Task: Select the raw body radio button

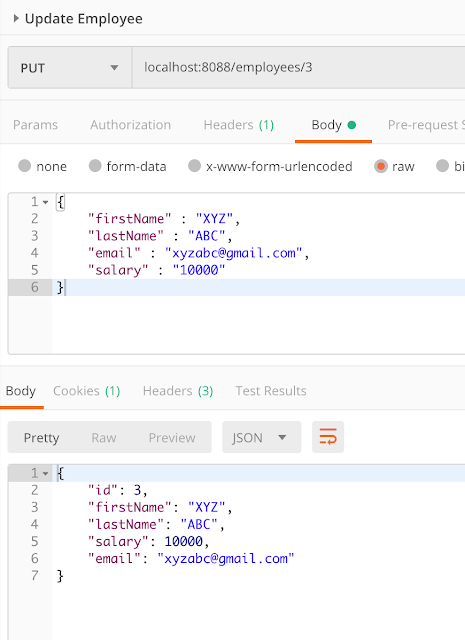Action: [x=381, y=166]
